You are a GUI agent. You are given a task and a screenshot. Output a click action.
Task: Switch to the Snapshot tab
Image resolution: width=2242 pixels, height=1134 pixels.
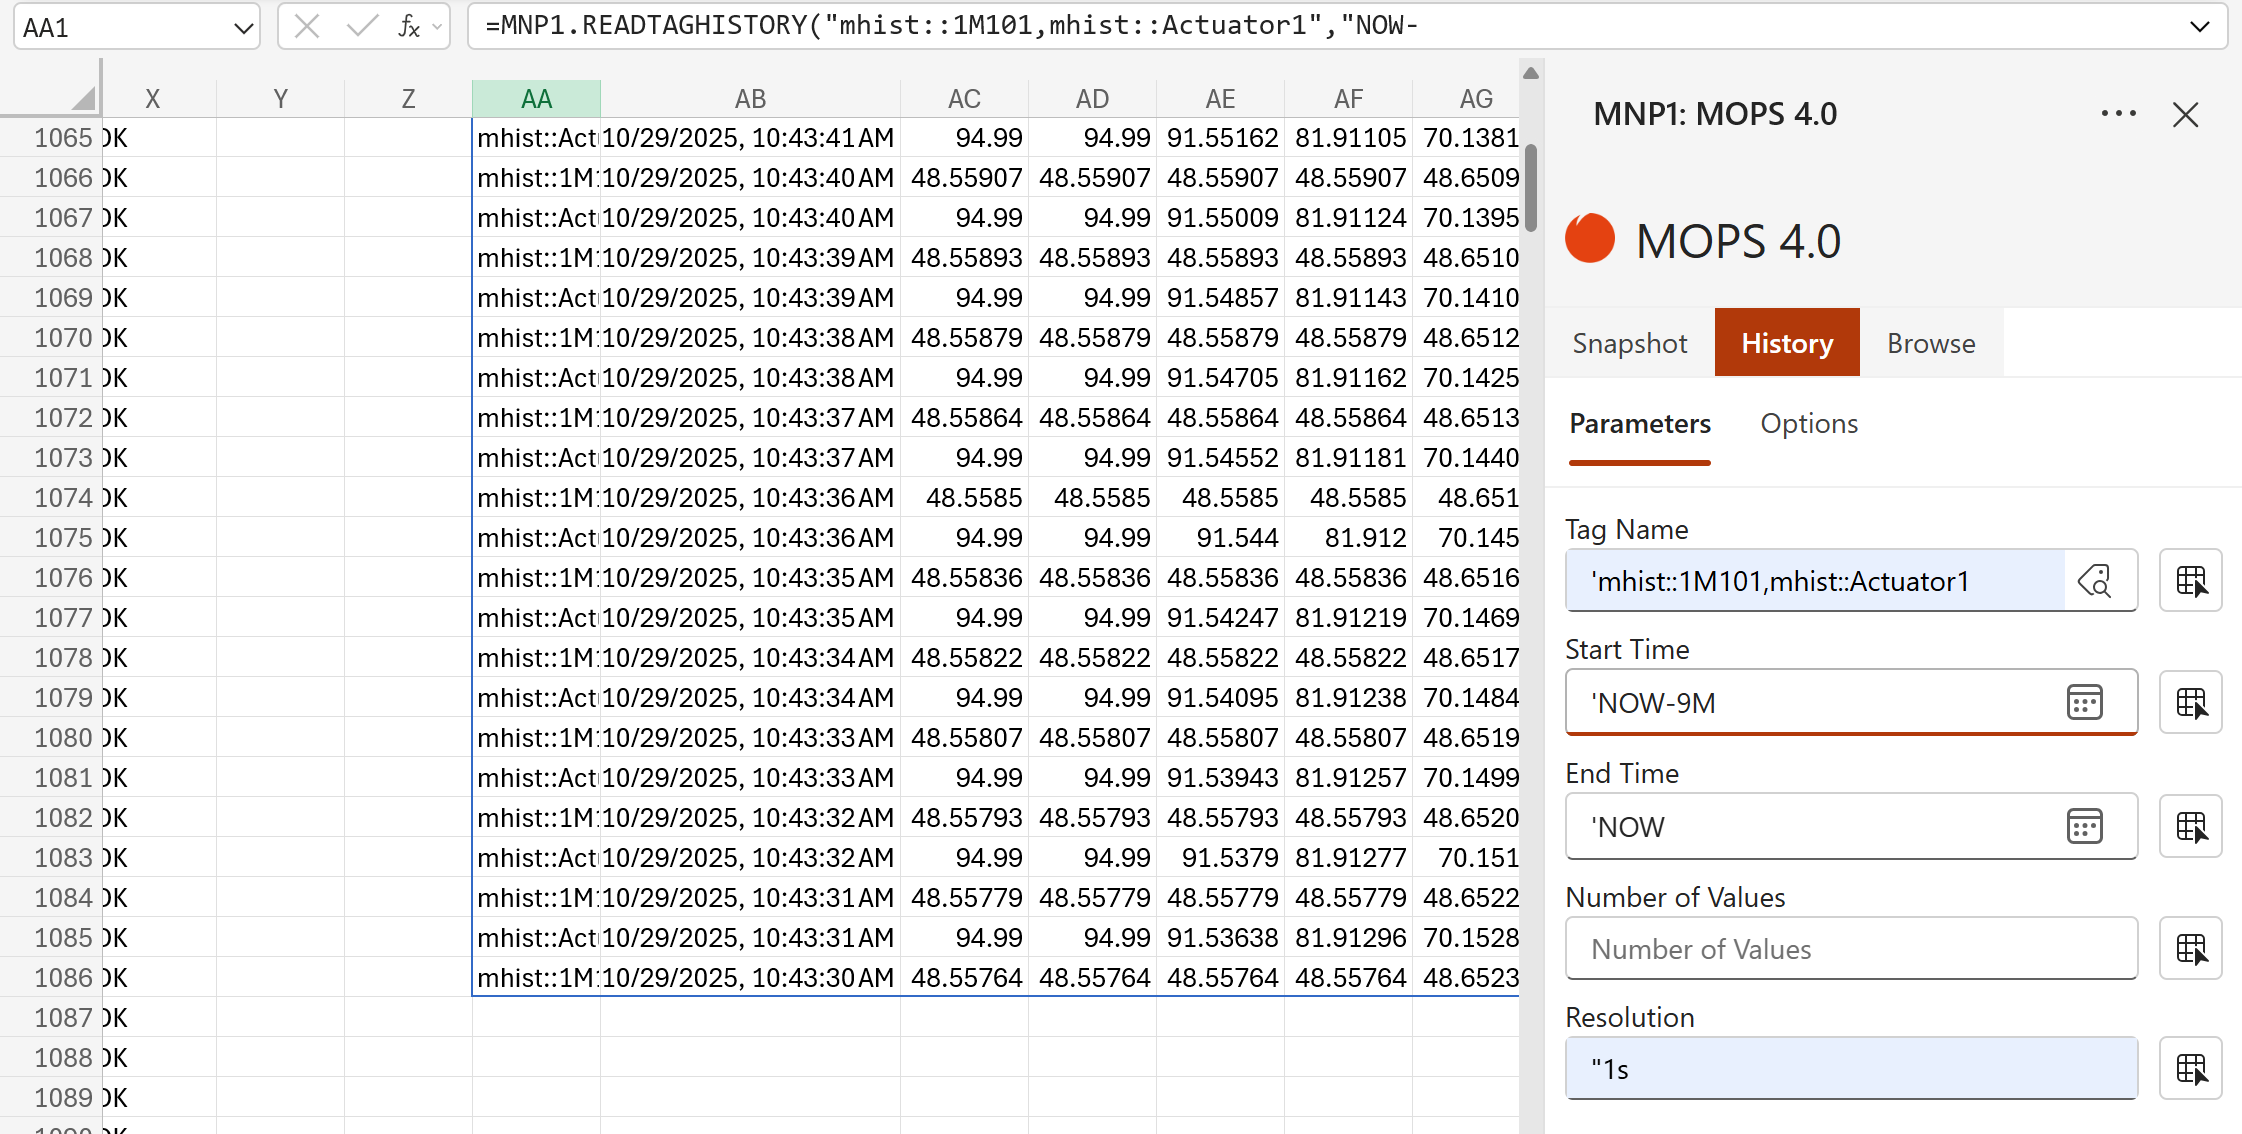[x=1629, y=342]
